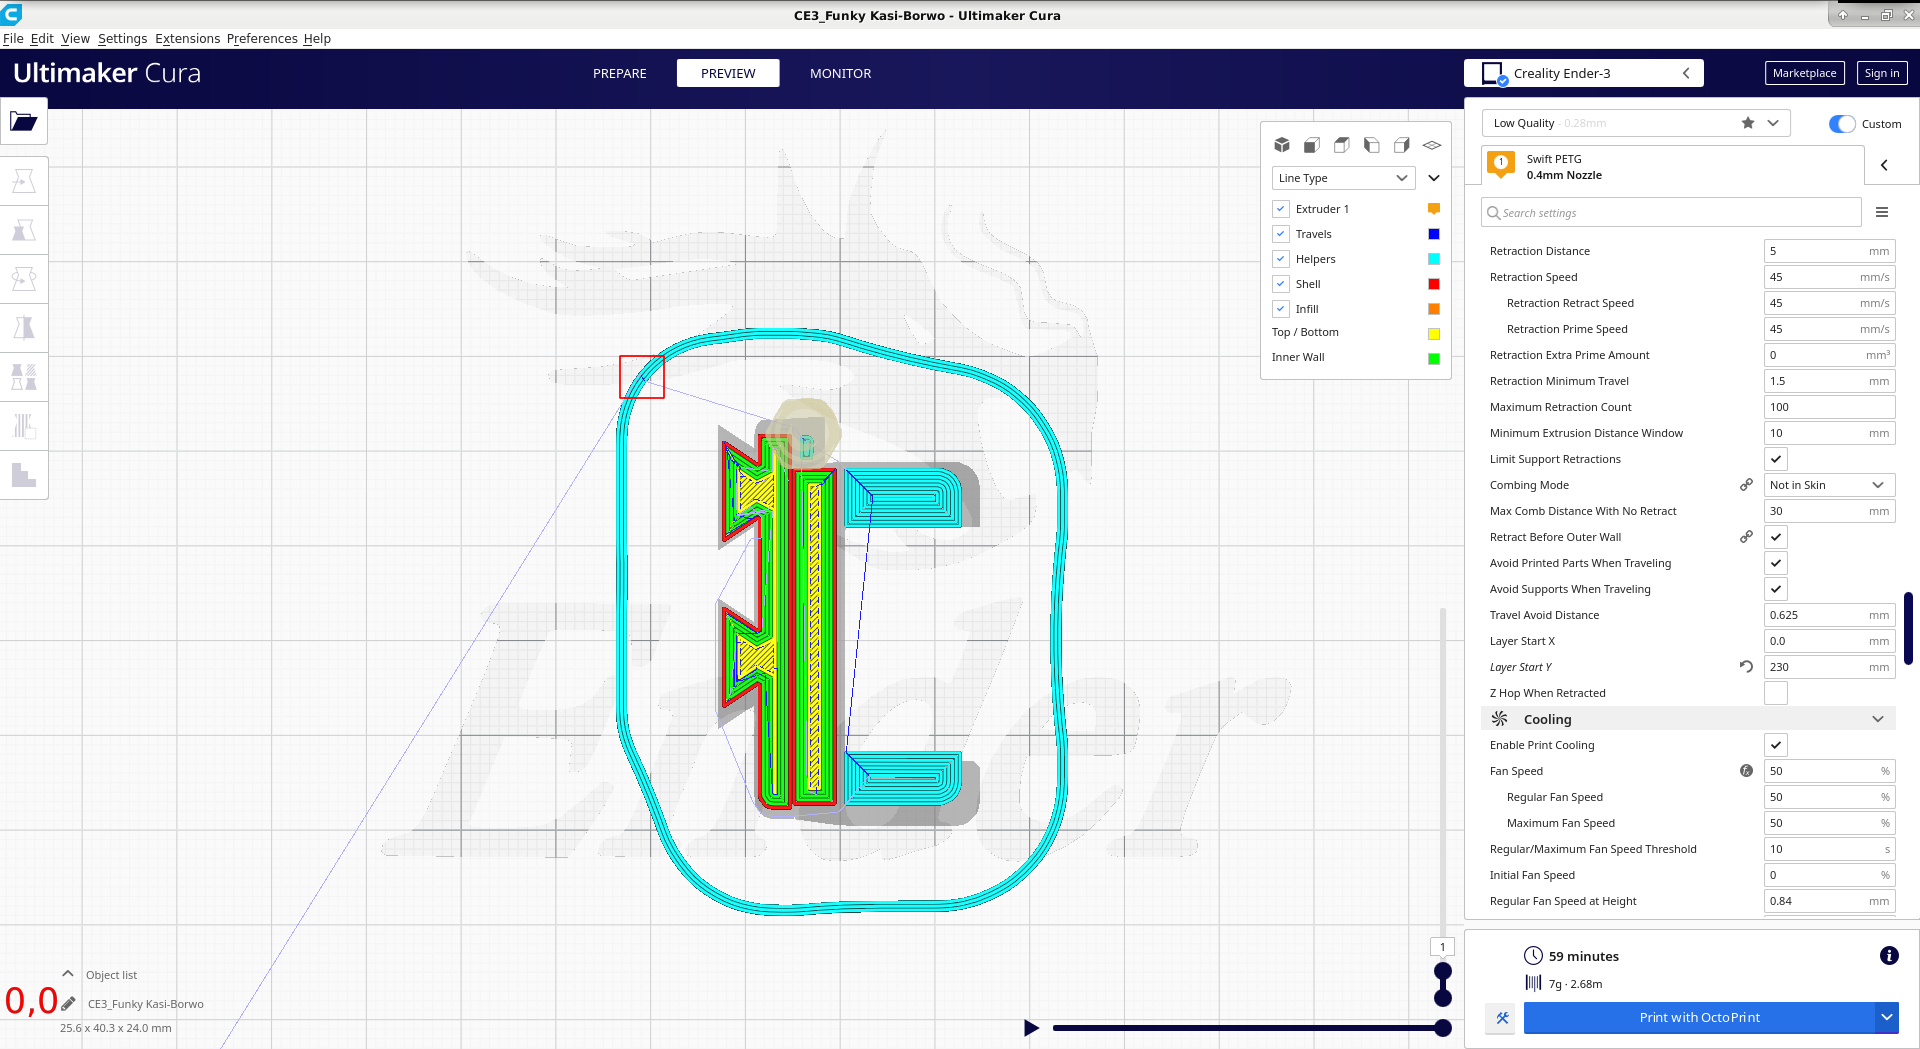Switch to left side view icon
The height and width of the screenshot is (1049, 1920).
tap(1372, 145)
